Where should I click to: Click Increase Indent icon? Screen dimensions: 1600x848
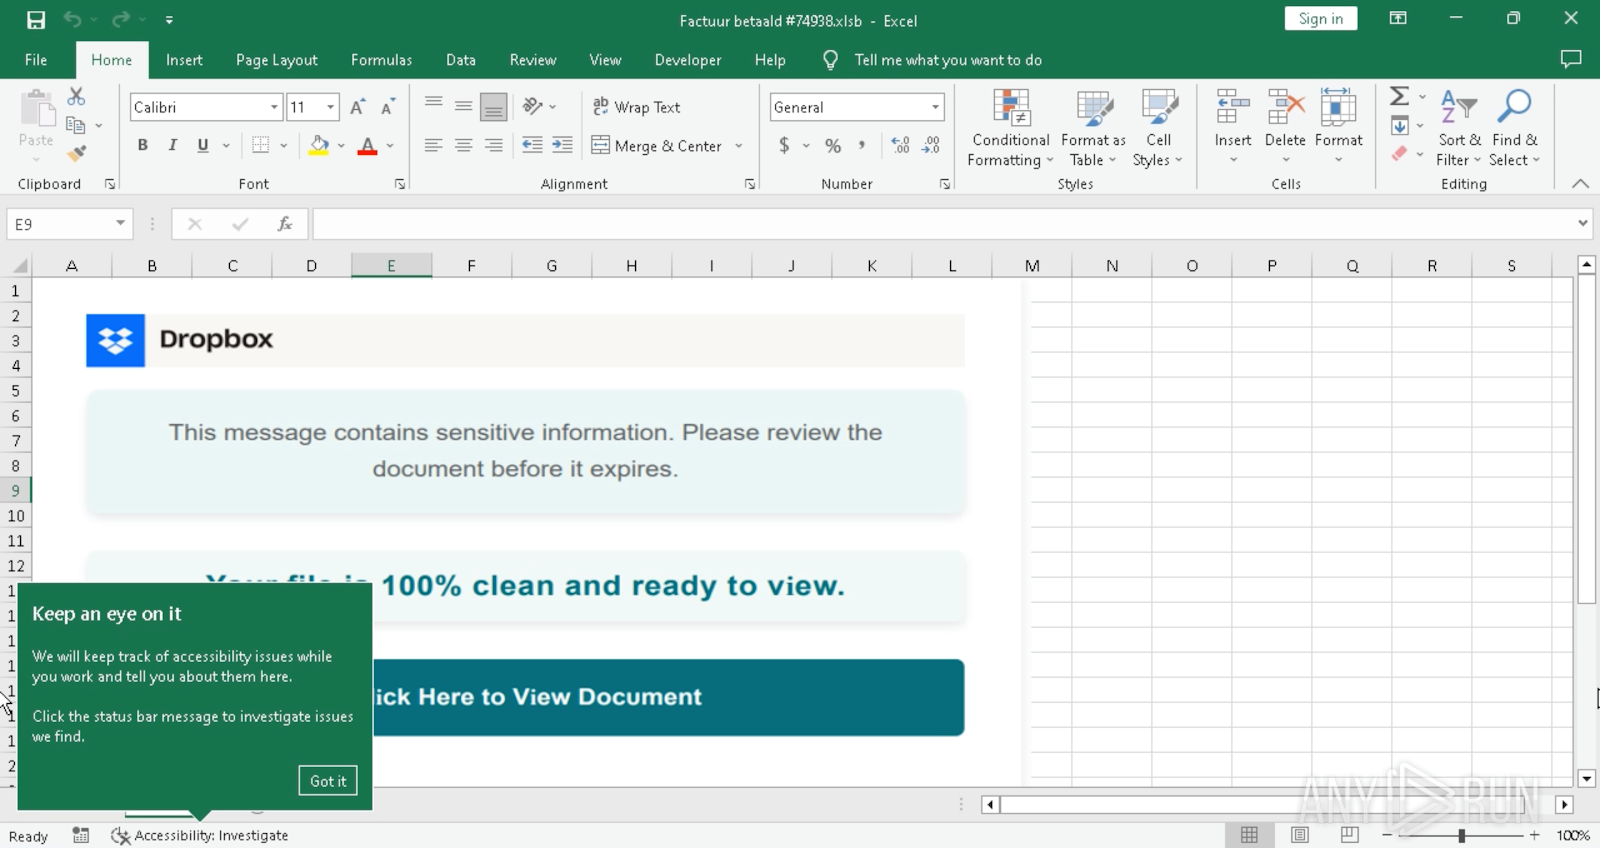point(563,145)
